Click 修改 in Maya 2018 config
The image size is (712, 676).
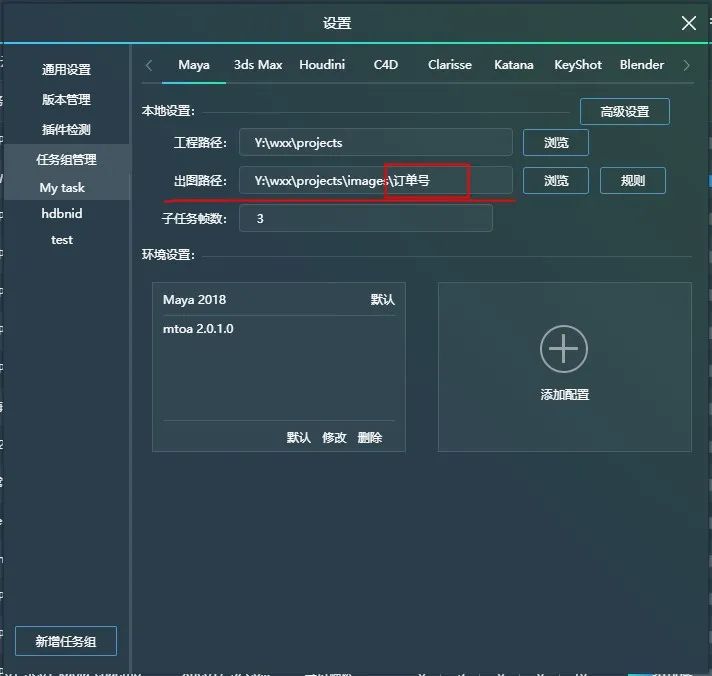(334, 438)
